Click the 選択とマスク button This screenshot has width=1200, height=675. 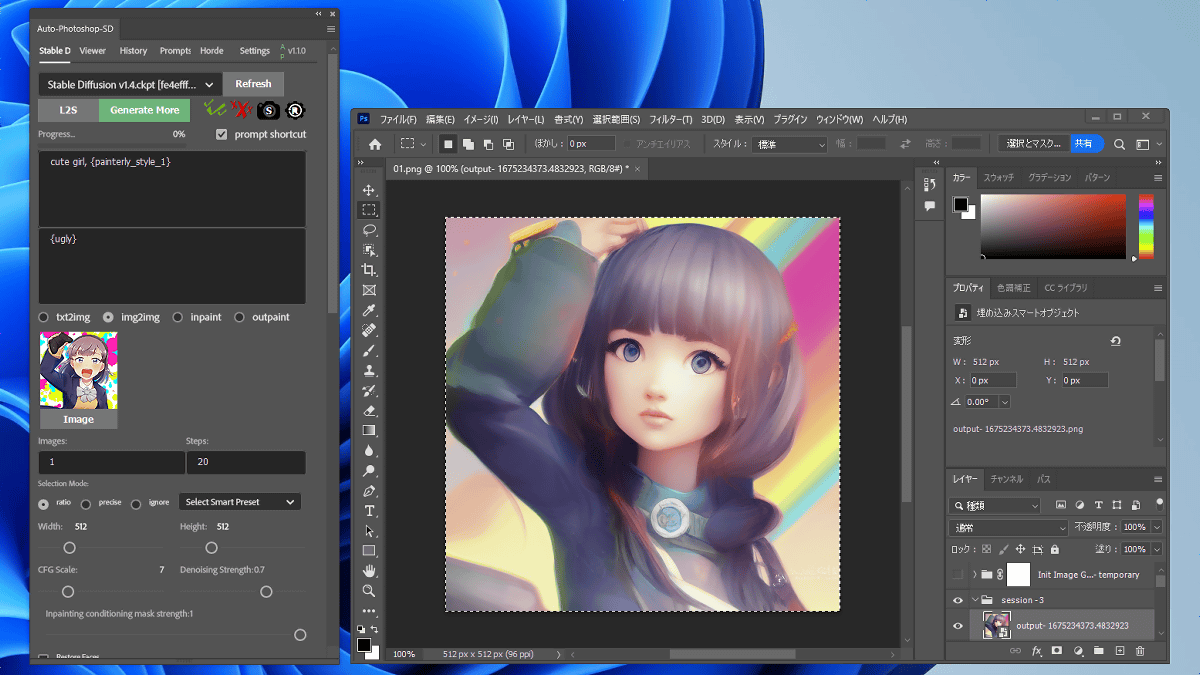[1035, 144]
